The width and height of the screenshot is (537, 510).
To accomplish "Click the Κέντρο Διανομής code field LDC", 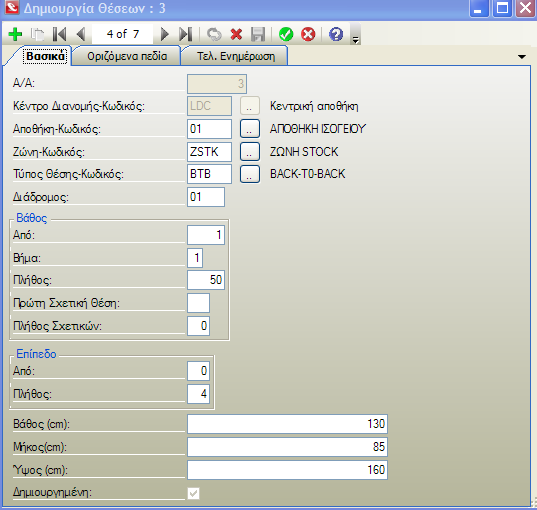I will click(209, 106).
